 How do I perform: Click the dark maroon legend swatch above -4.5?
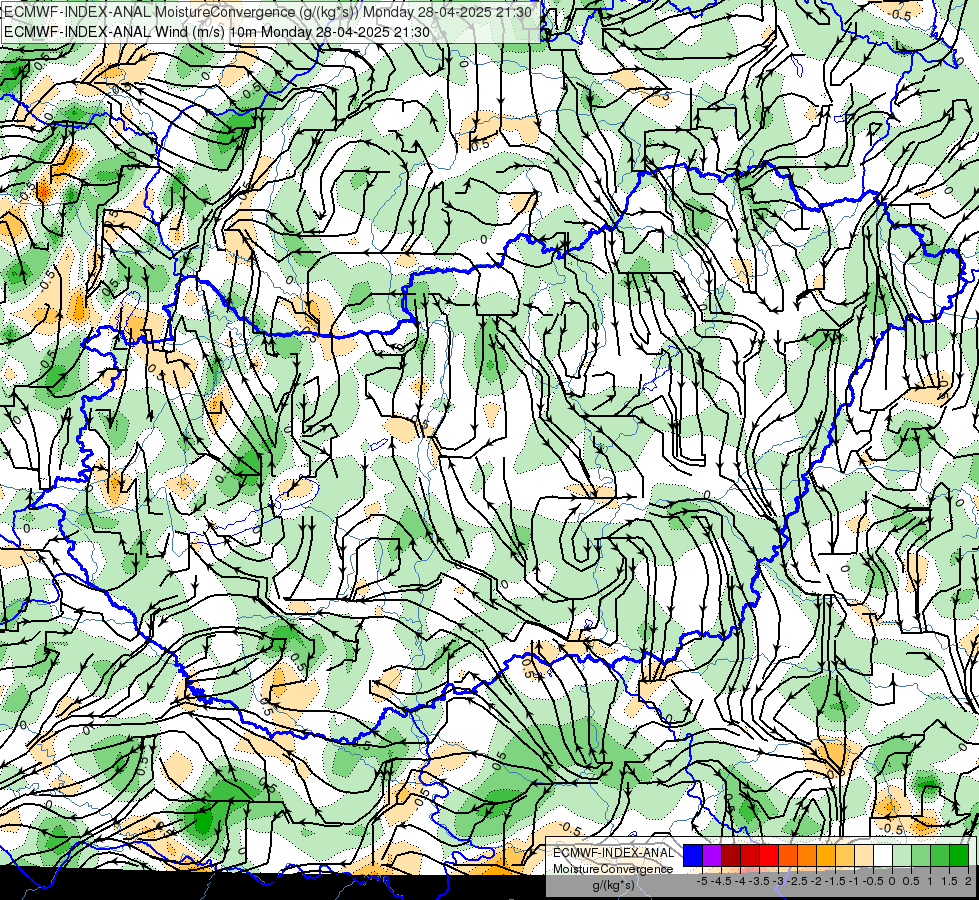[731, 856]
